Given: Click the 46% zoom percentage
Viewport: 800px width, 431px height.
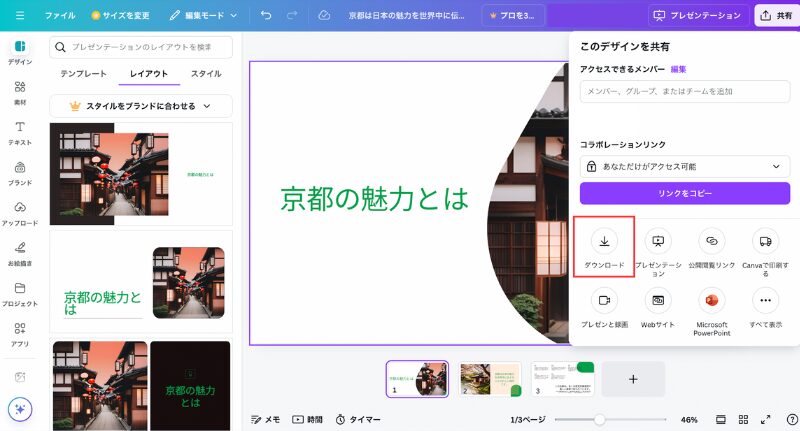Looking at the screenshot, I should [689, 419].
